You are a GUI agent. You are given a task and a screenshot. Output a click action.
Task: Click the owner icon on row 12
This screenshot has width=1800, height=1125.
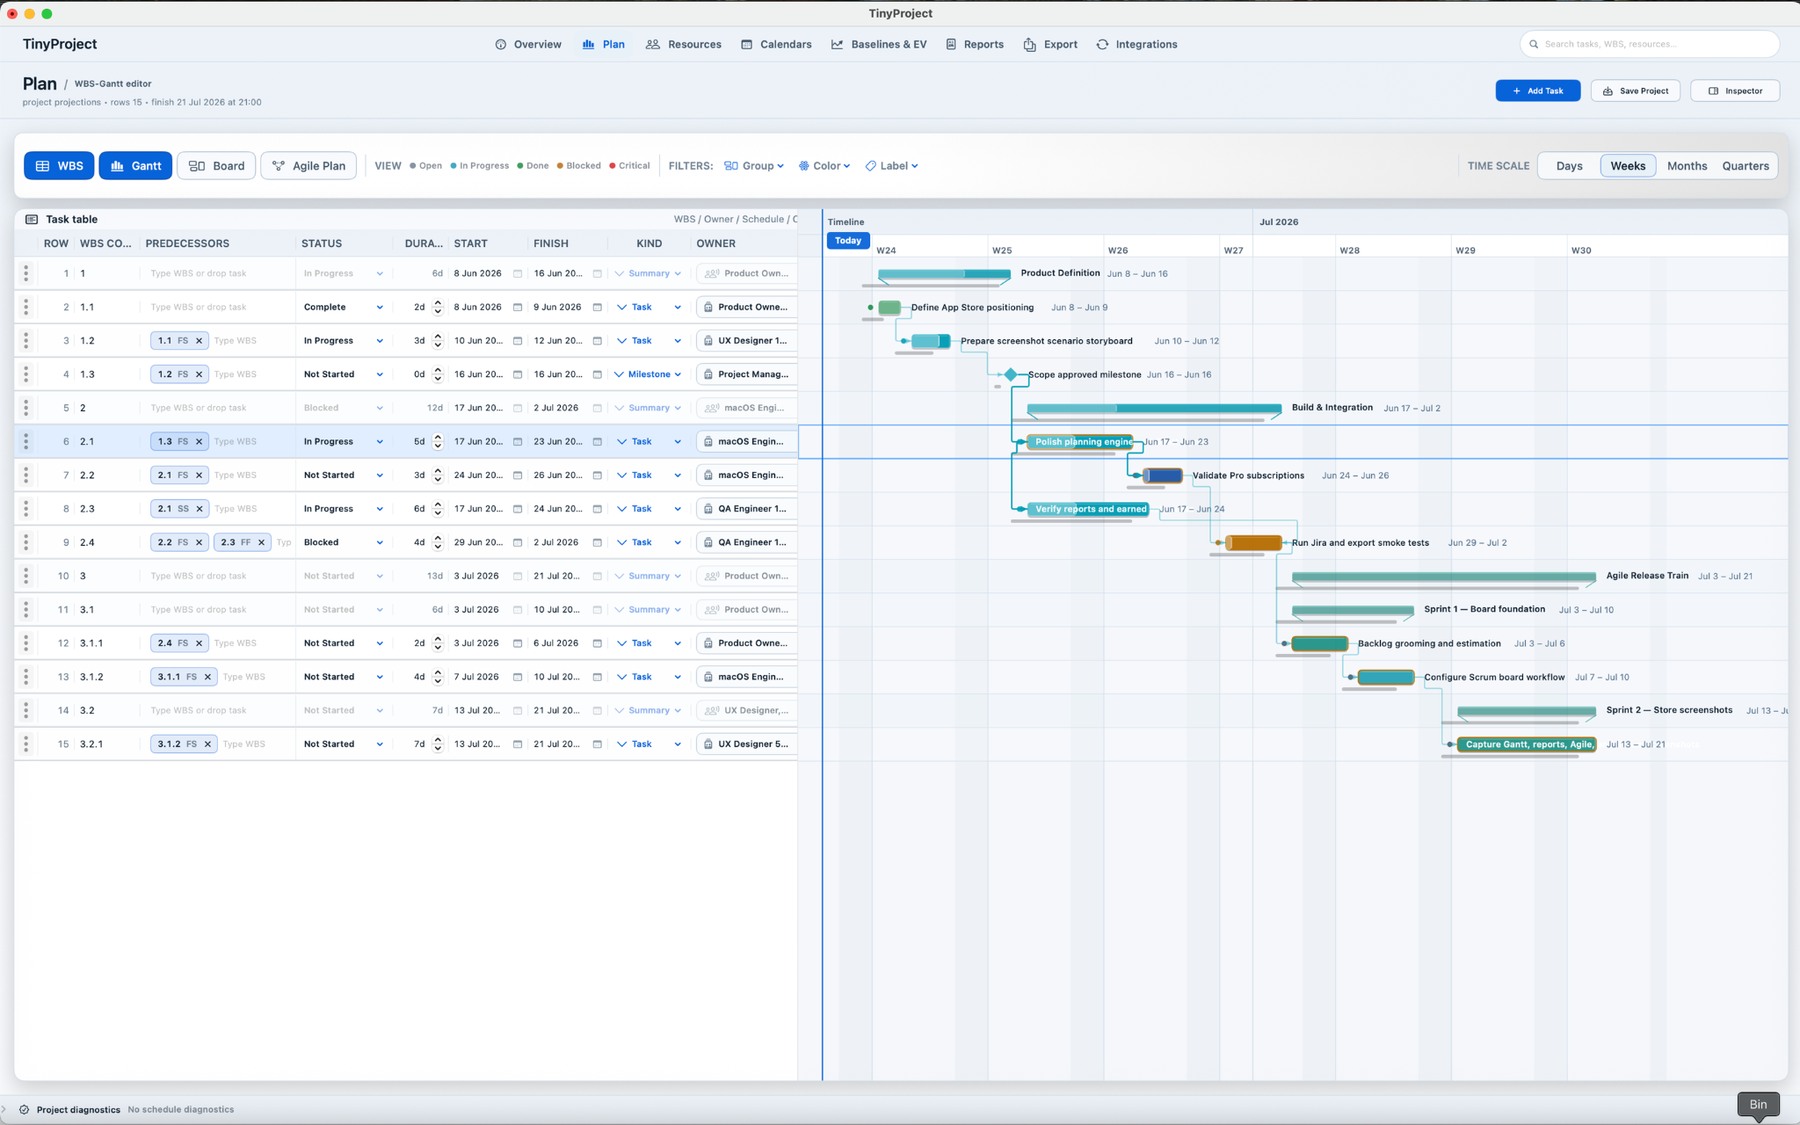708,643
